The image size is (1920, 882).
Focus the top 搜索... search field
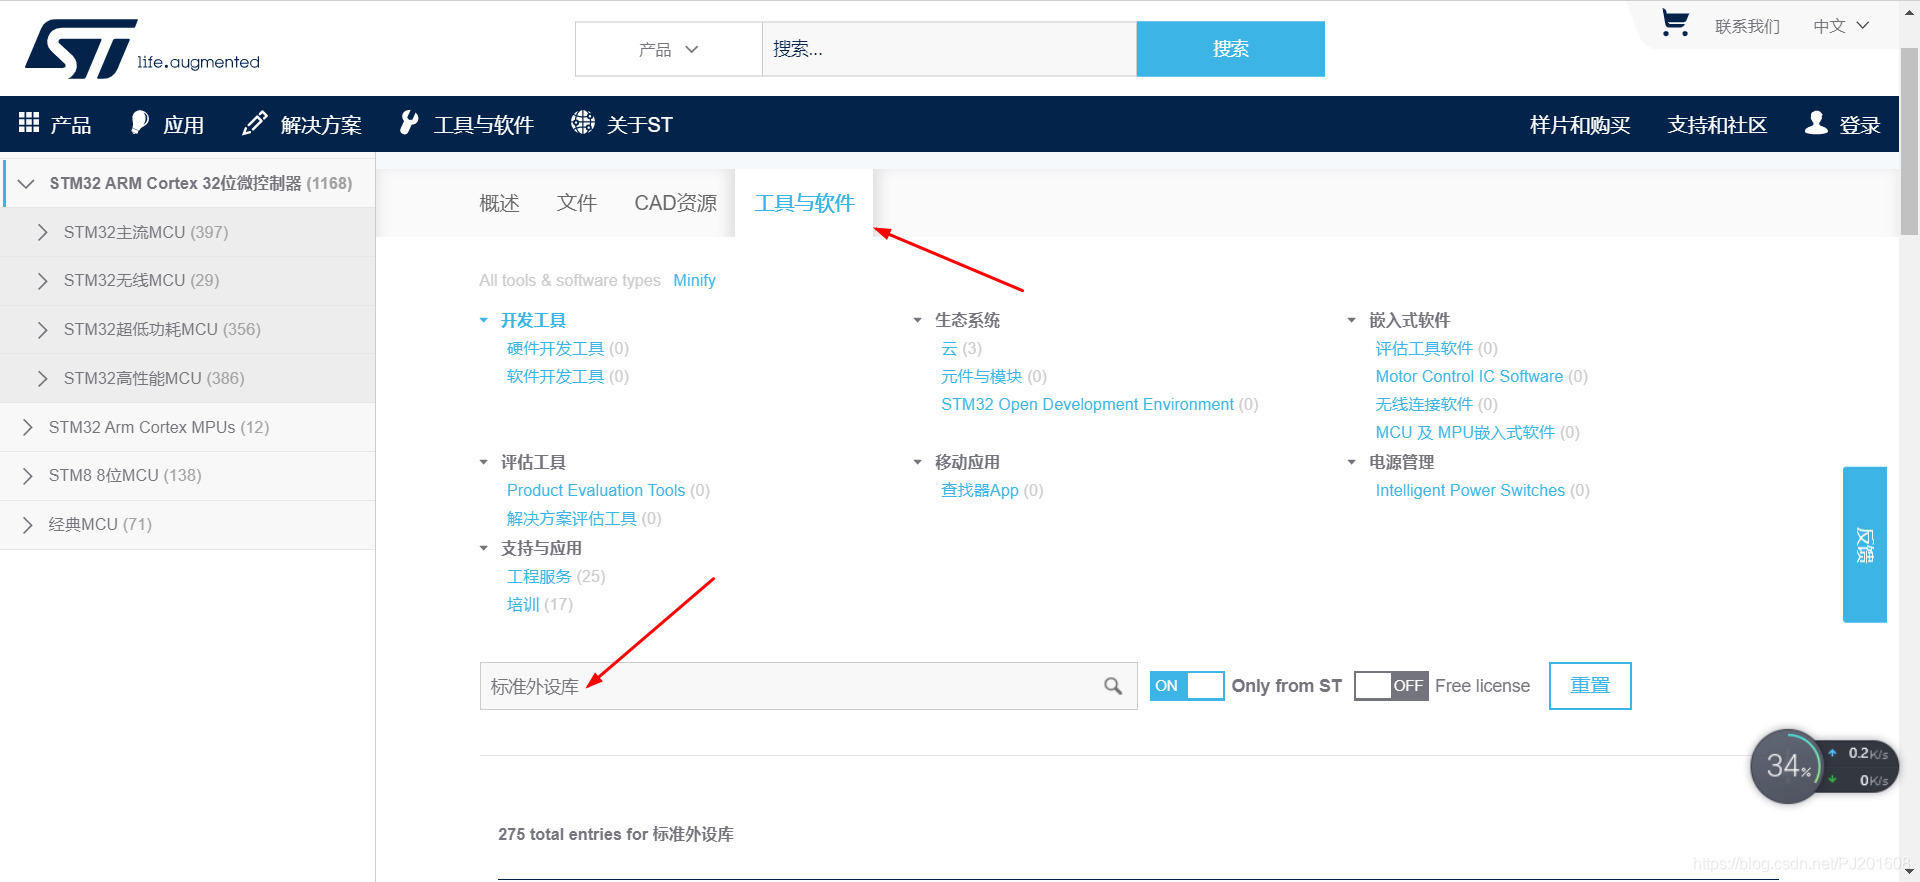[x=949, y=49]
